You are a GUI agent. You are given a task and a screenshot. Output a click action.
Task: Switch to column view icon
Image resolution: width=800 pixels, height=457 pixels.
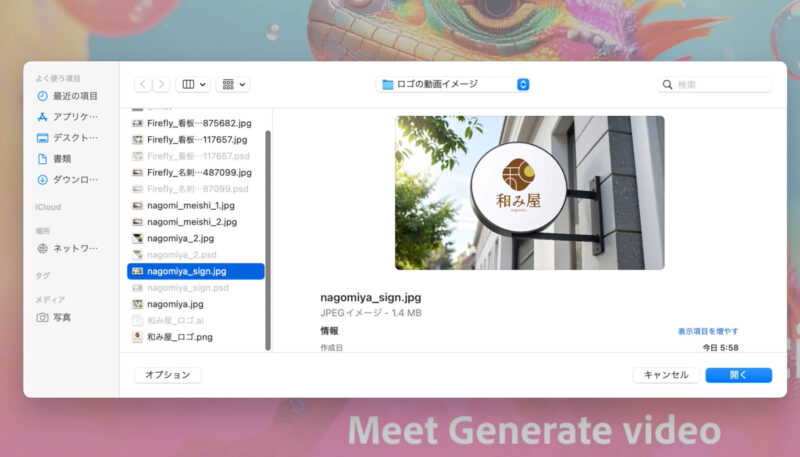point(188,84)
